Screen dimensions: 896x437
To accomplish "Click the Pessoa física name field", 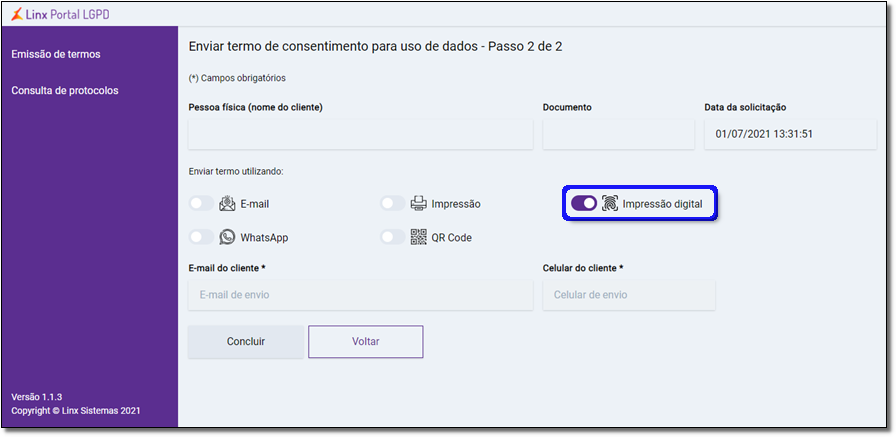I will tap(361, 134).
